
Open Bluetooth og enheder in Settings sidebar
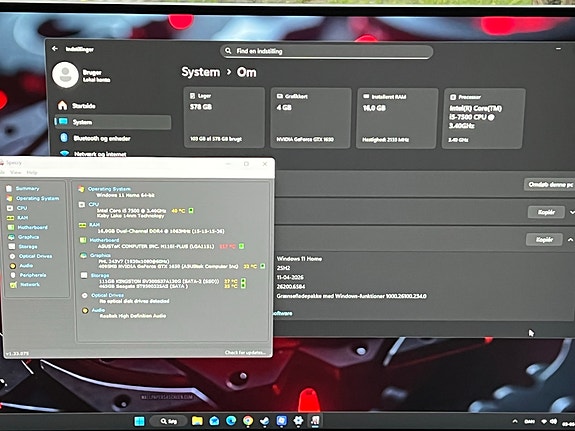click(x=102, y=138)
